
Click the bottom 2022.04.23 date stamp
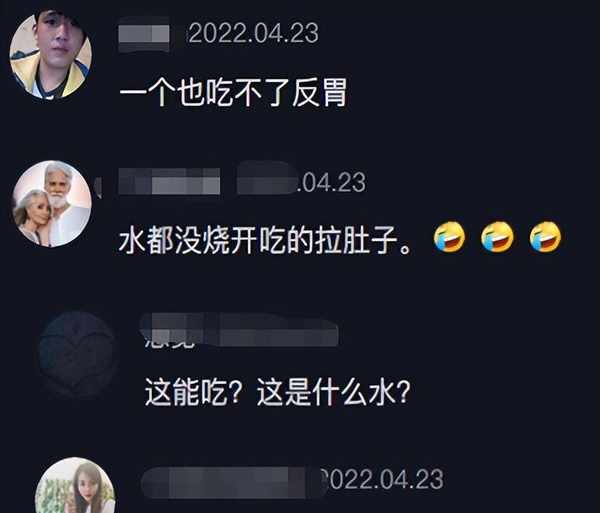[x=382, y=479]
